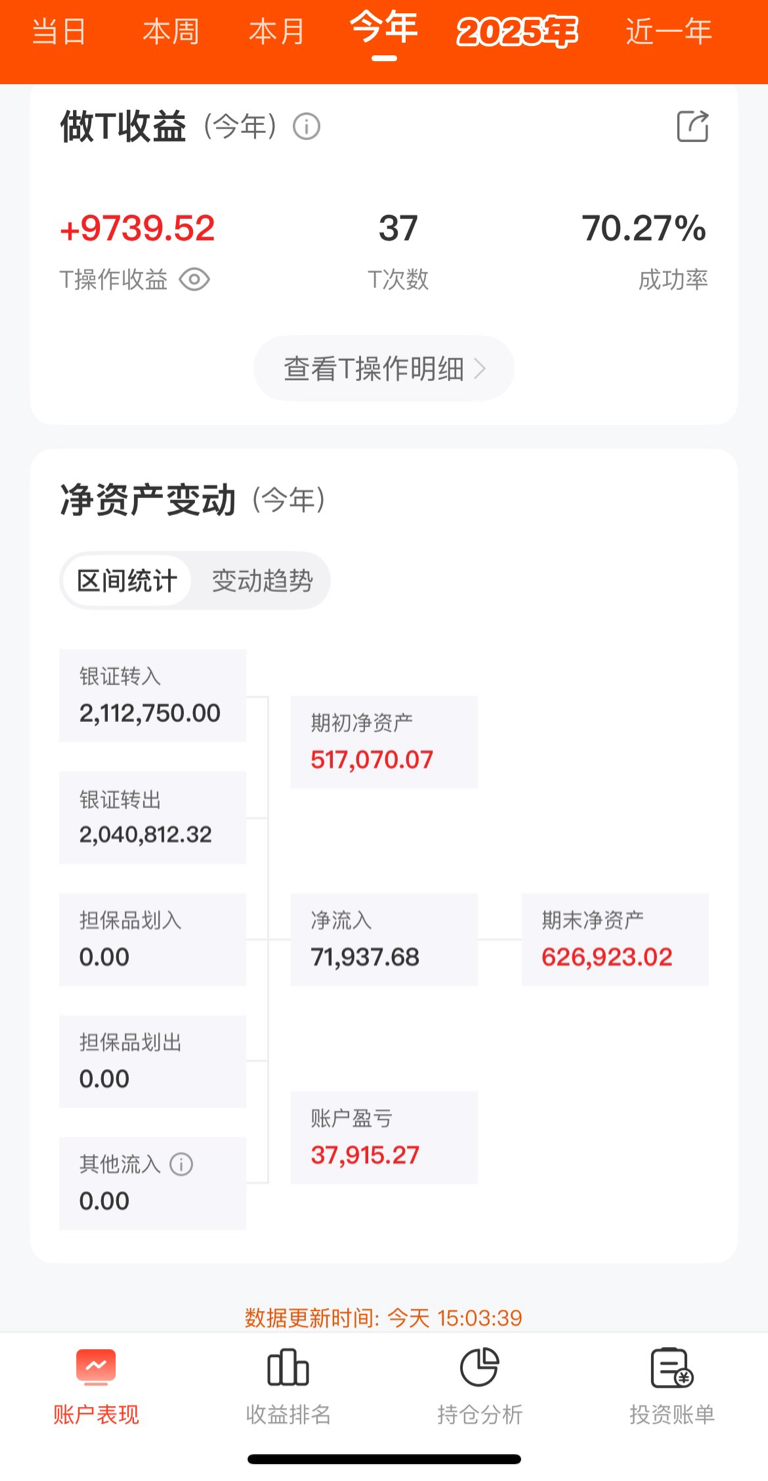768x1481 pixels.
Task: Expand 查看T操作明细 via its chevron
Action: pos(480,369)
